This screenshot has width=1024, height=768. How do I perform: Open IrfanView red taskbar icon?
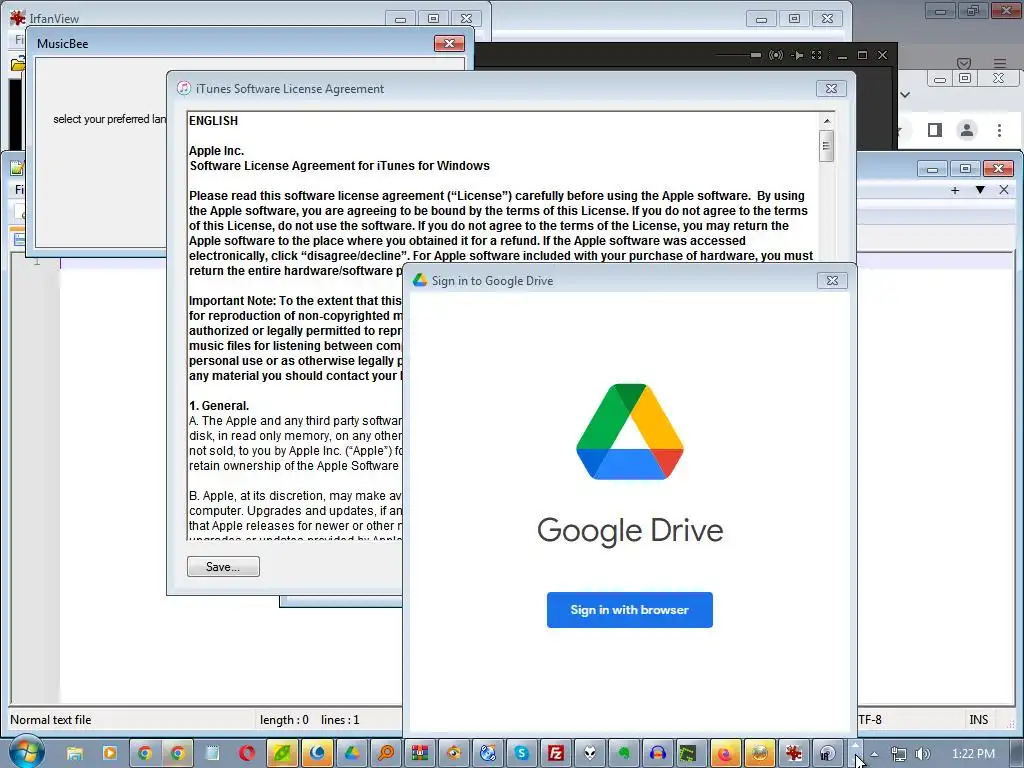click(793, 754)
